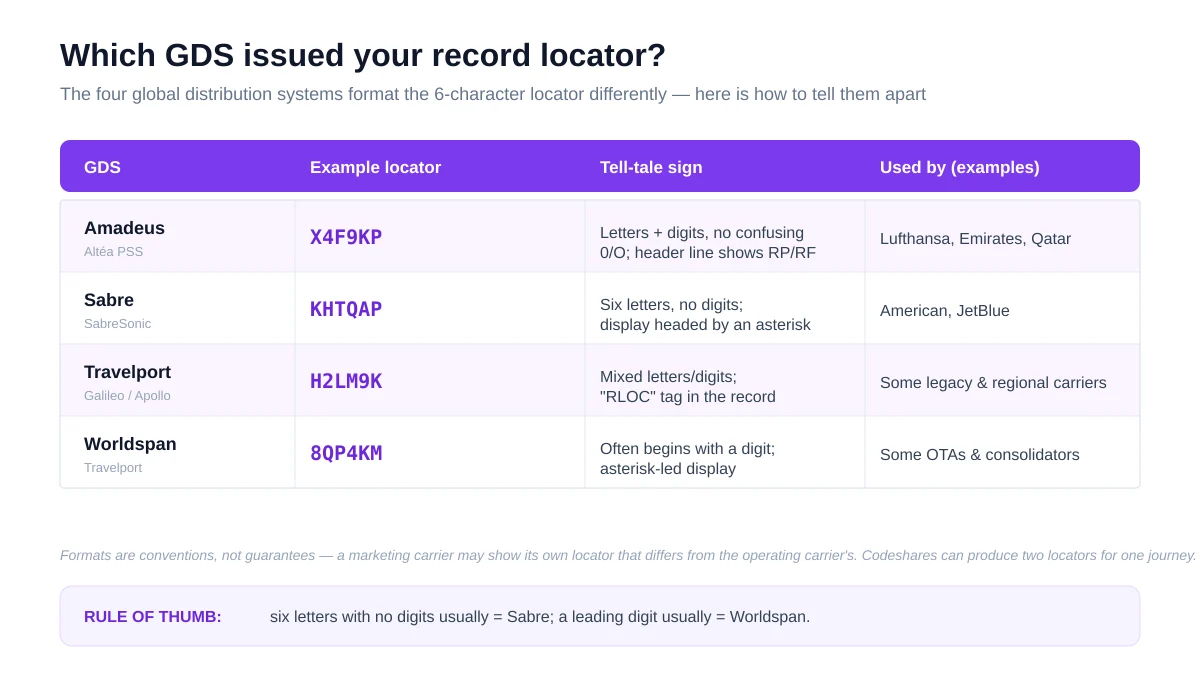This screenshot has width=1200, height=675.
Task: Click the 'Tell-tale sign' column header
Action: [x=651, y=167]
